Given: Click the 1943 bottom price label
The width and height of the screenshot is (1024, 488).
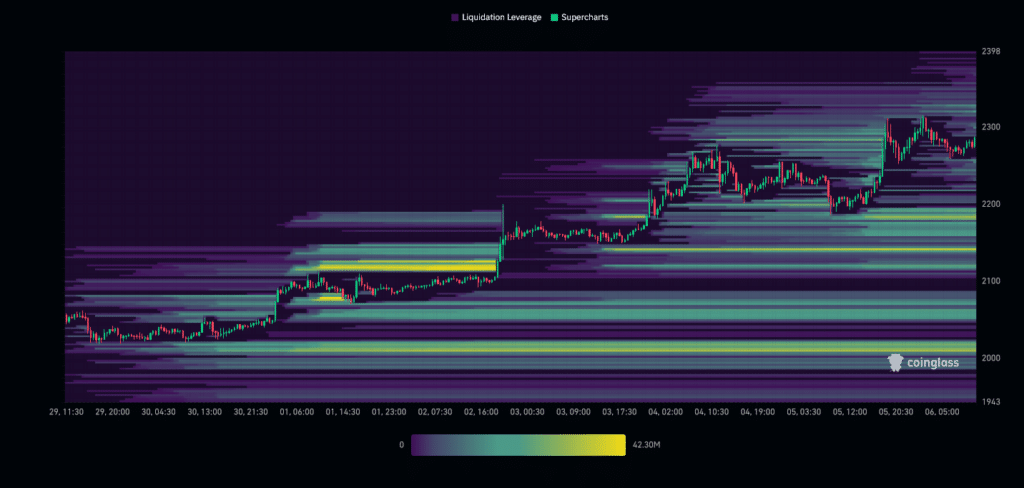Looking at the screenshot, I should [x=990, y=401].
